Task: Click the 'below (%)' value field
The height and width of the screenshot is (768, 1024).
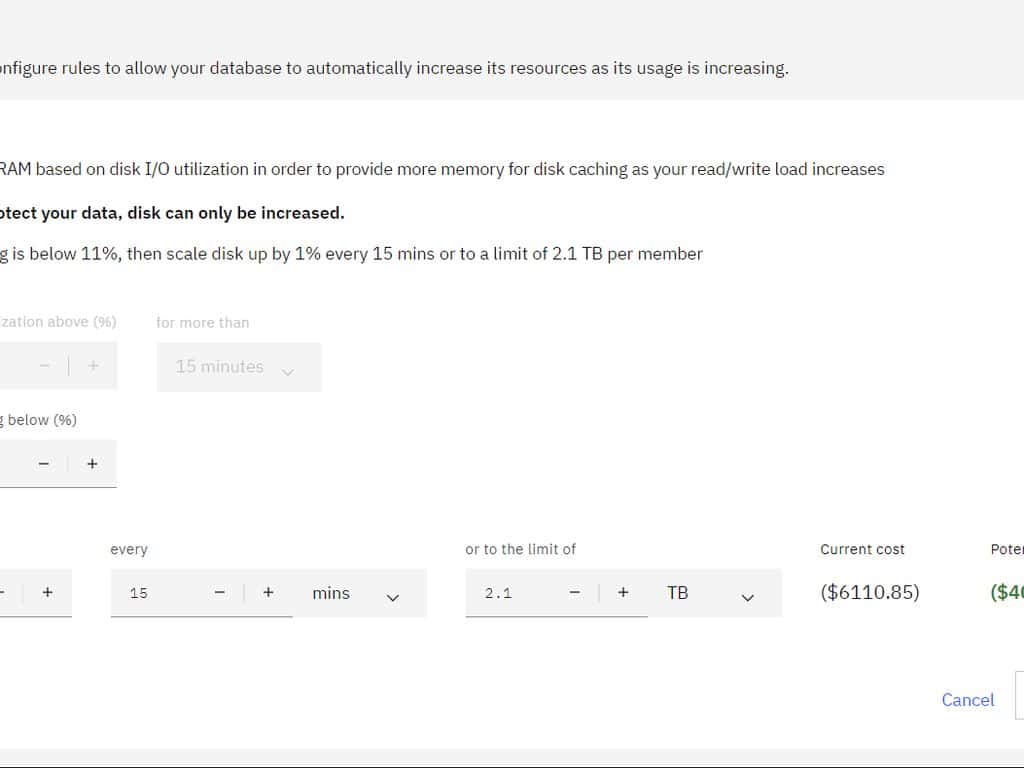Action: coord(10,464)
